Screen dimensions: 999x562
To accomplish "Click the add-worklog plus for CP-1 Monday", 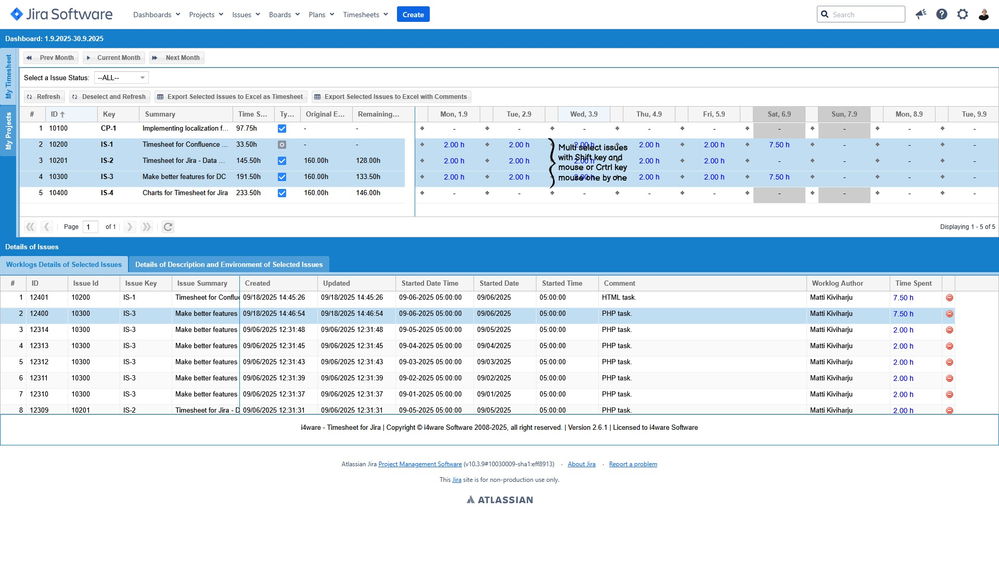I will 422,129.
